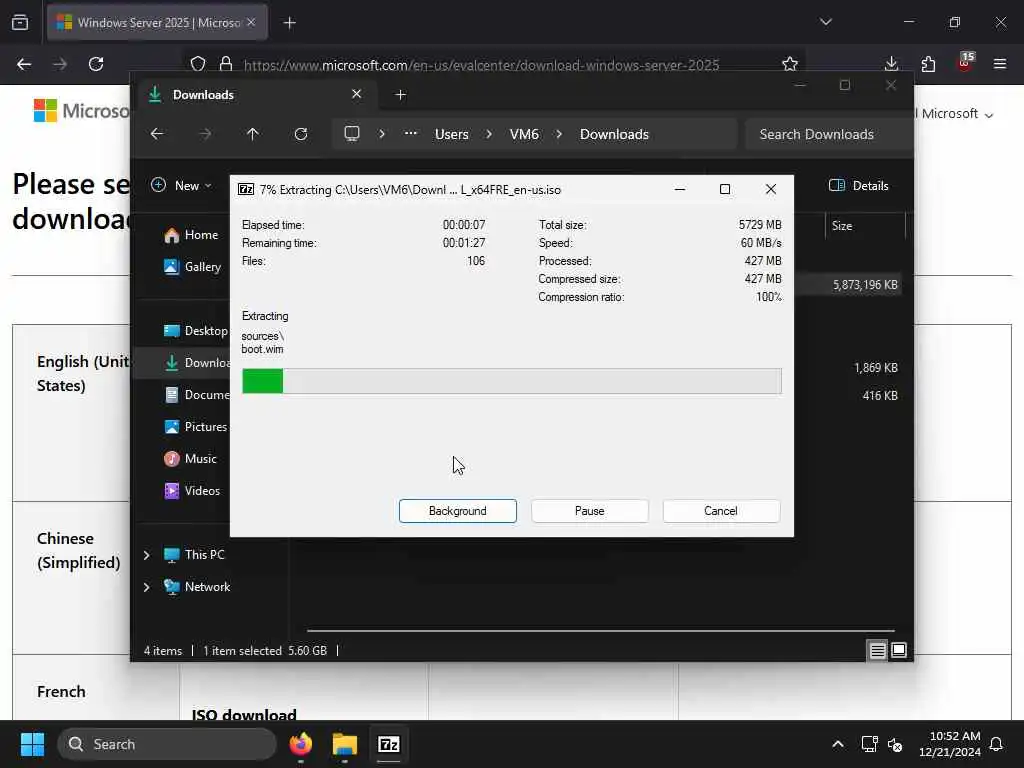Expand chevron after the PC icon
The width and height of the screenshot is (1024, 768).
382,134
